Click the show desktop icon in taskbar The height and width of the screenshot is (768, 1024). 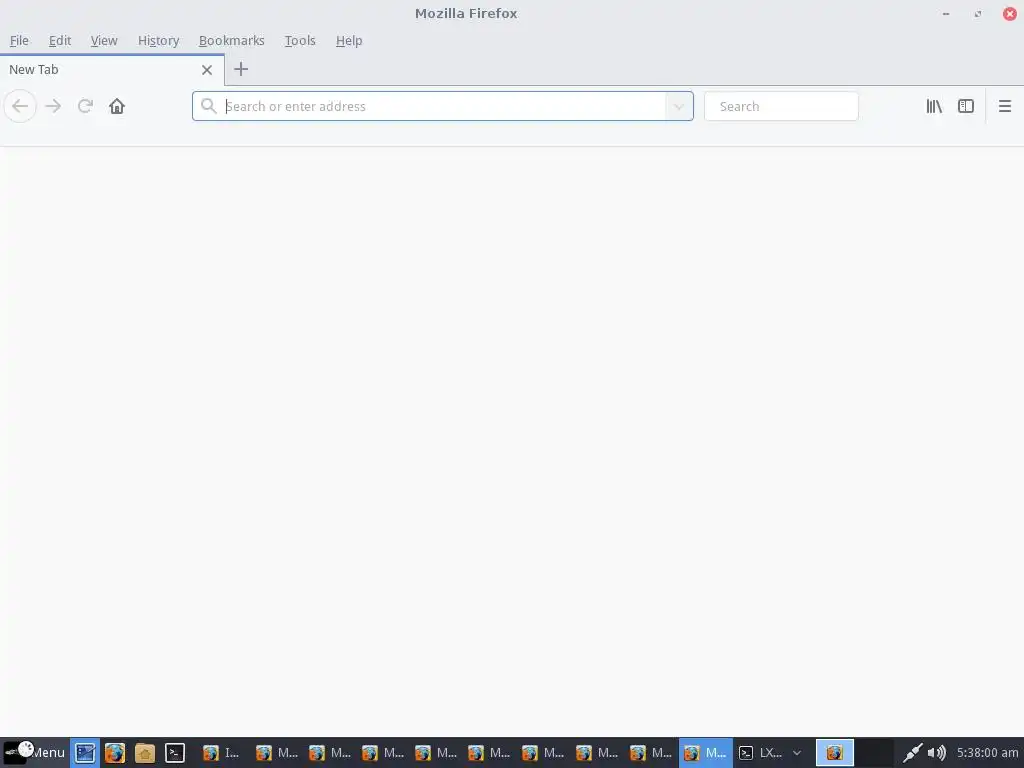point(85,753)
